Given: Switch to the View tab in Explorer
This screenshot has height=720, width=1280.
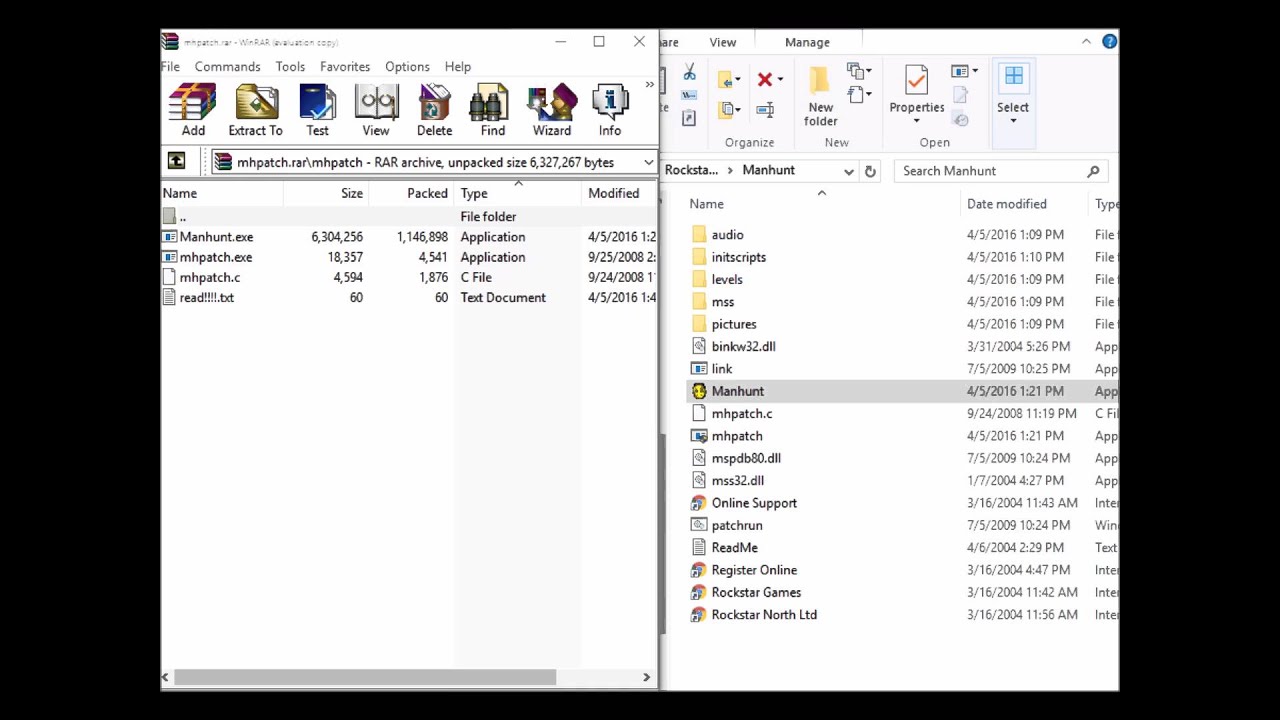Looking at the screenshot, I should (723, 42).
